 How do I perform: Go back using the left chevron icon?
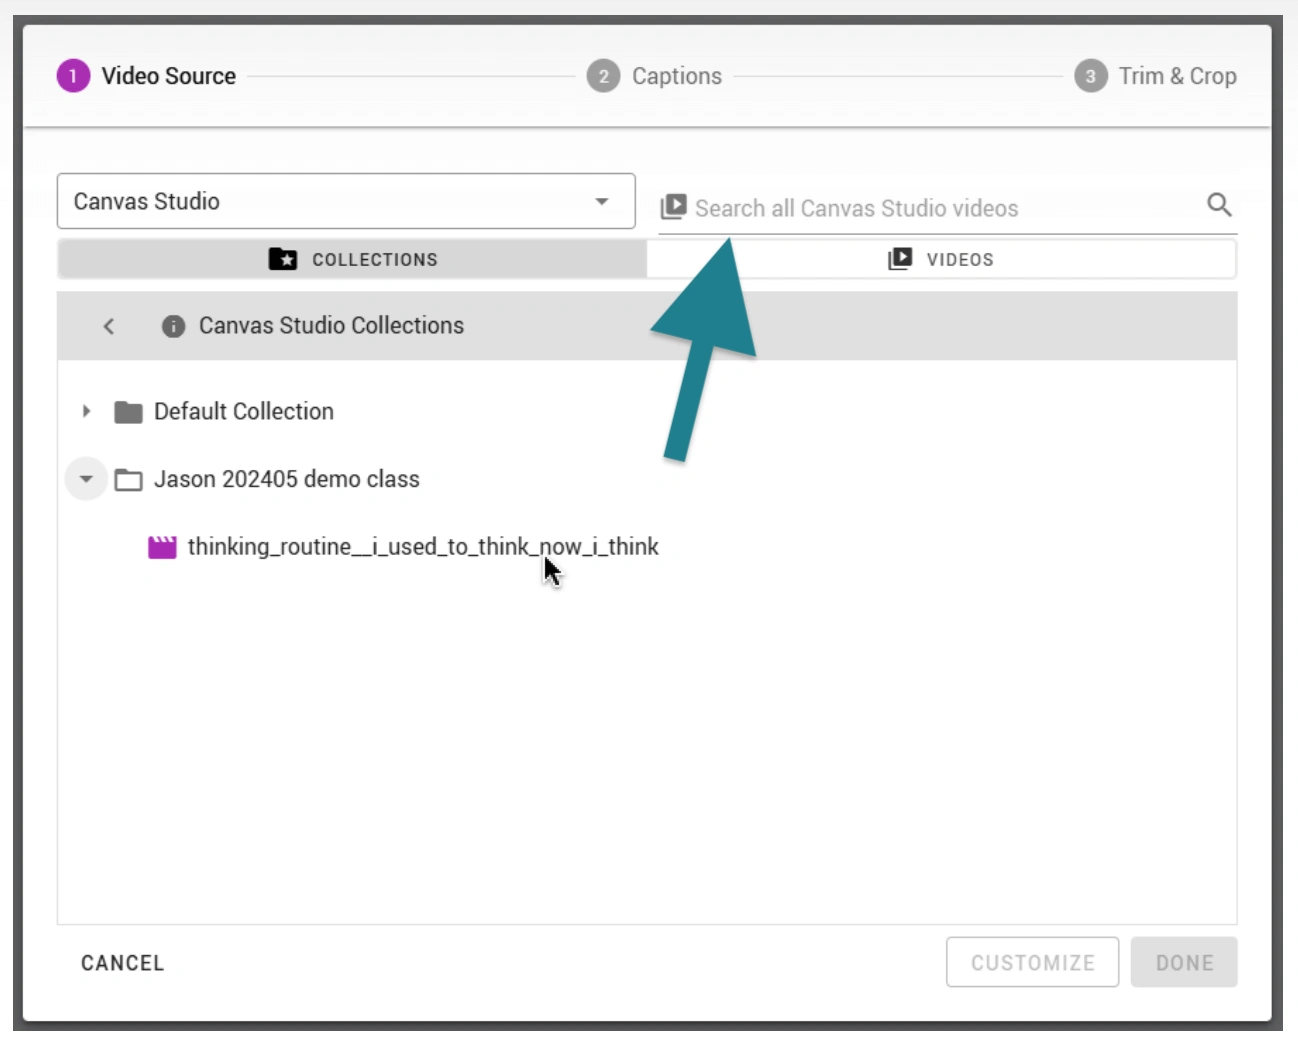click(x=109, y=326)
